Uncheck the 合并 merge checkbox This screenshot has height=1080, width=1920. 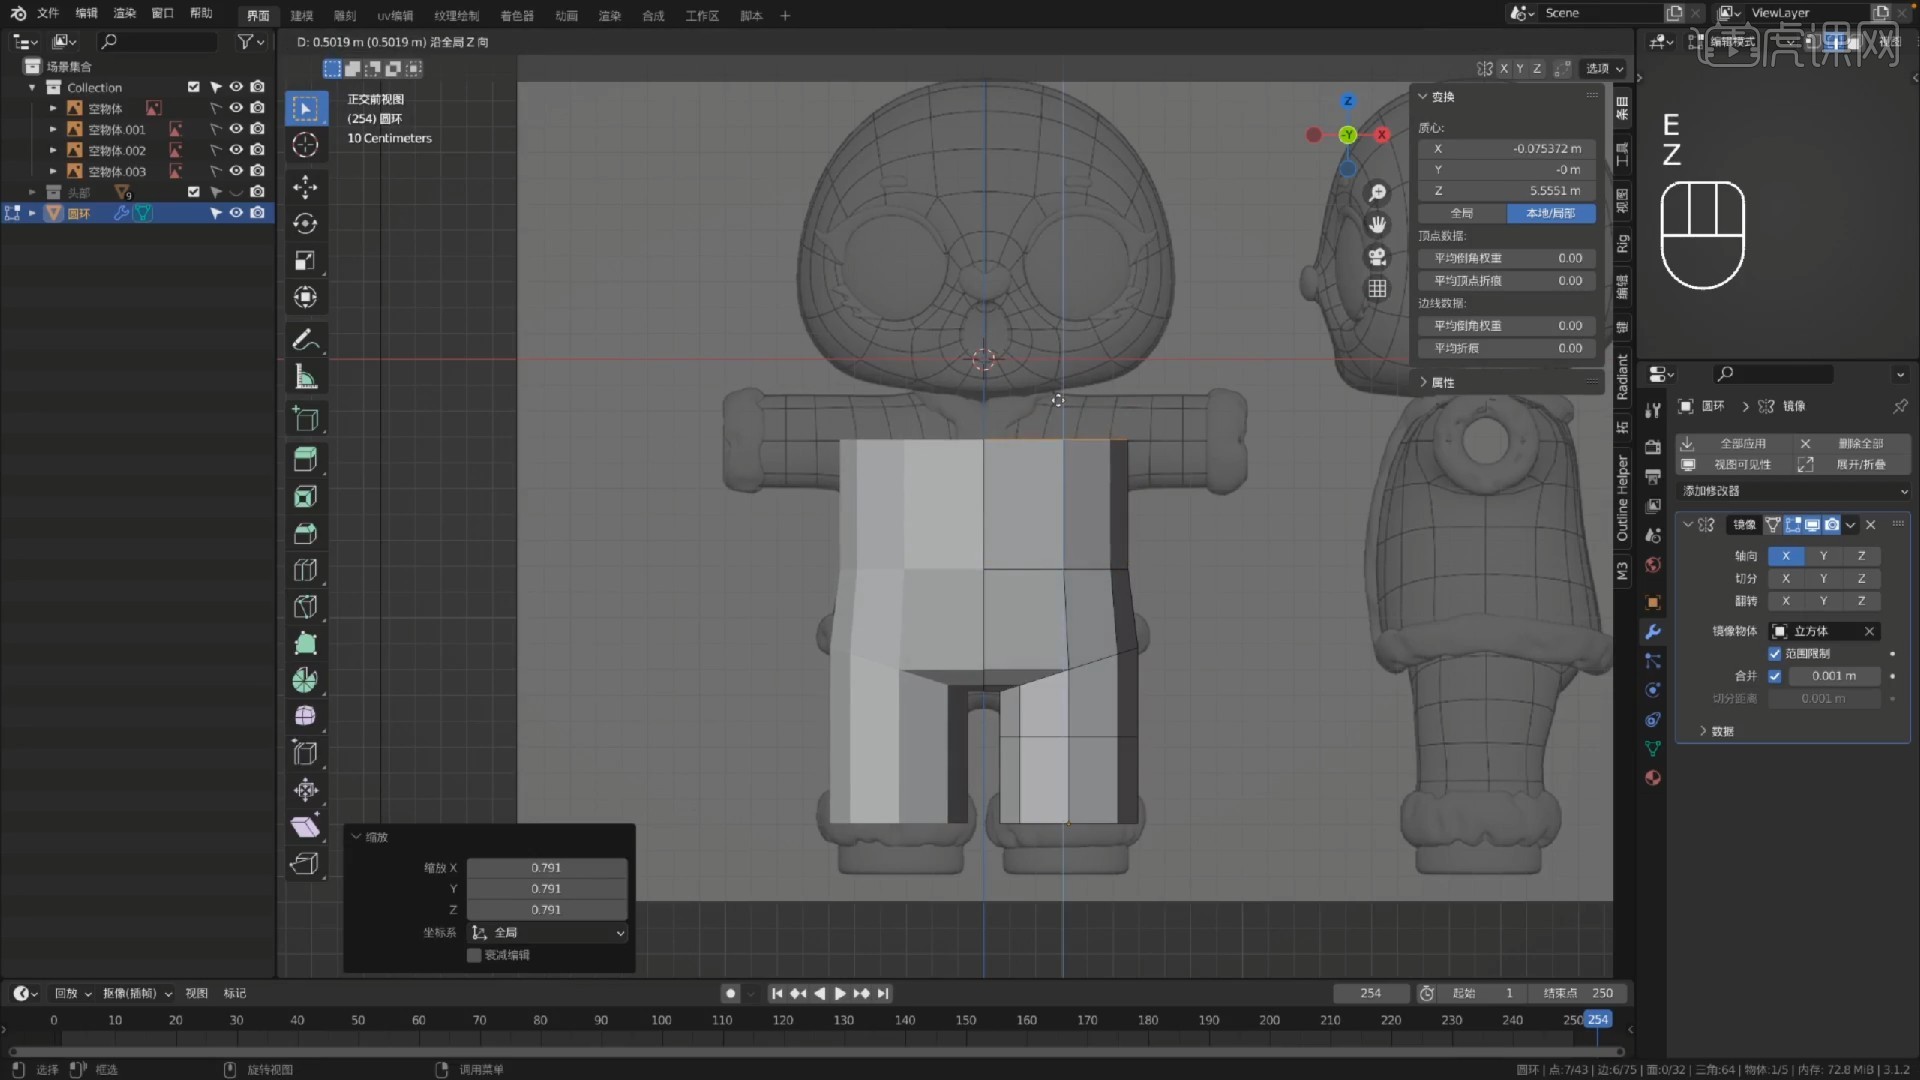tap(1775, 676)
